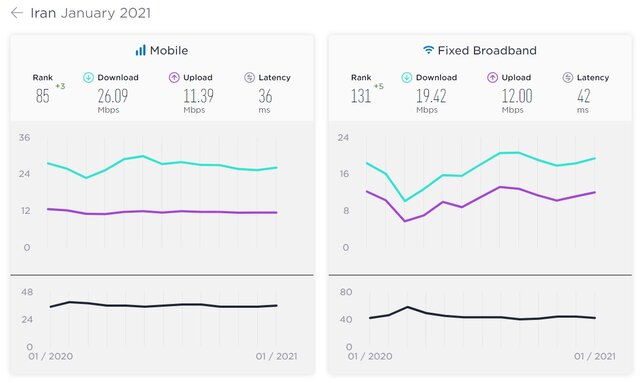Click the Mobile rank value 85
This screenshot has height=382, width=640.
42,96
